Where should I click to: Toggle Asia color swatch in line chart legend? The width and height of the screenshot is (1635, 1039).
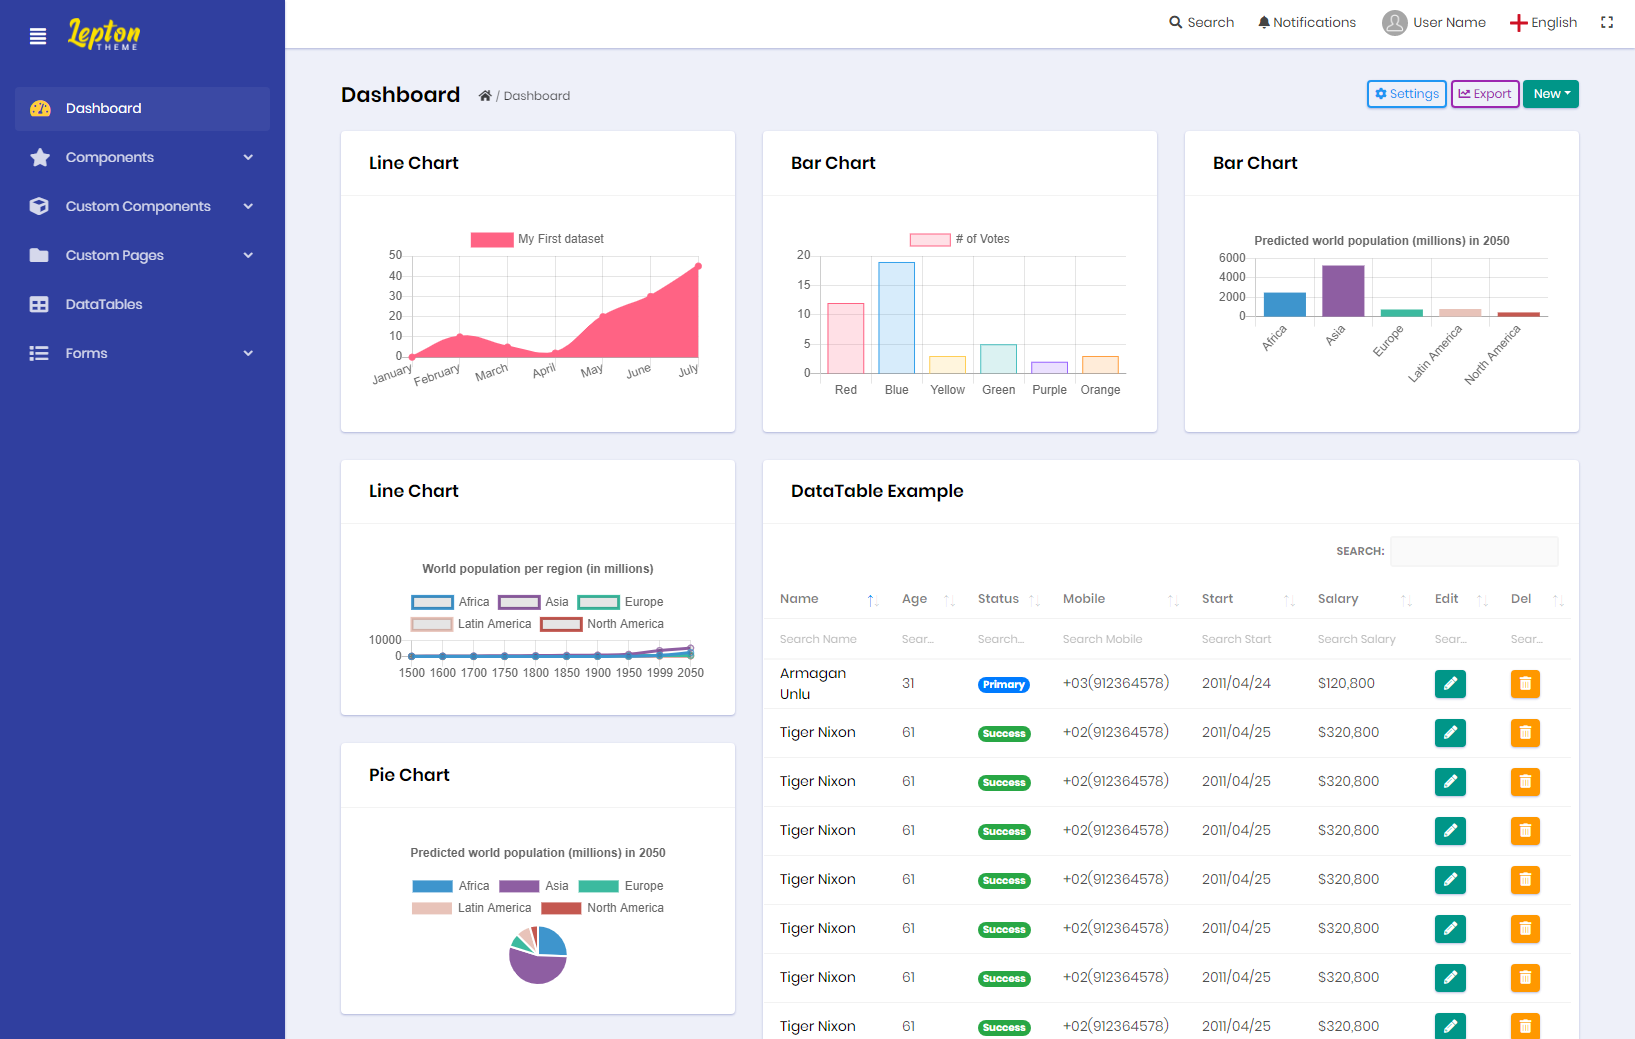click(x=519, y=602)
